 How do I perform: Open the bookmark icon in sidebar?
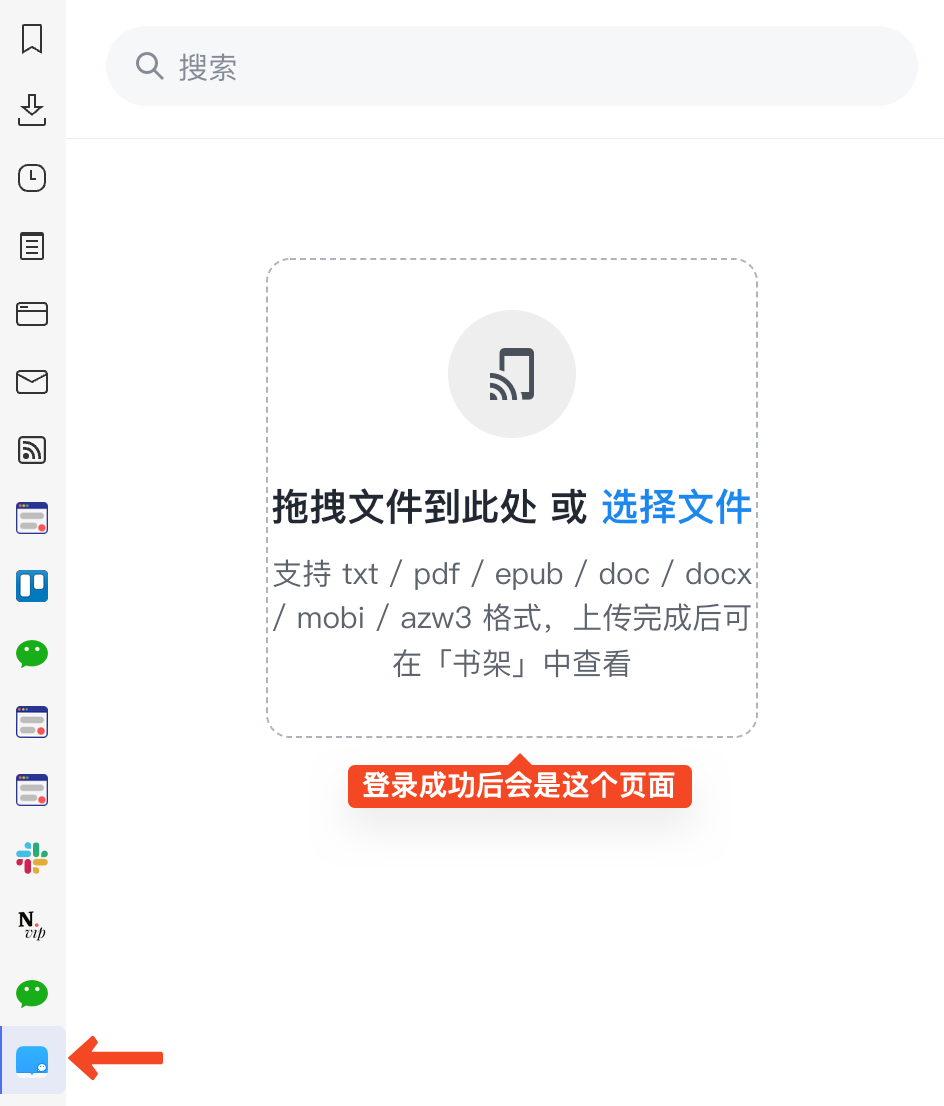pos(32,39)
